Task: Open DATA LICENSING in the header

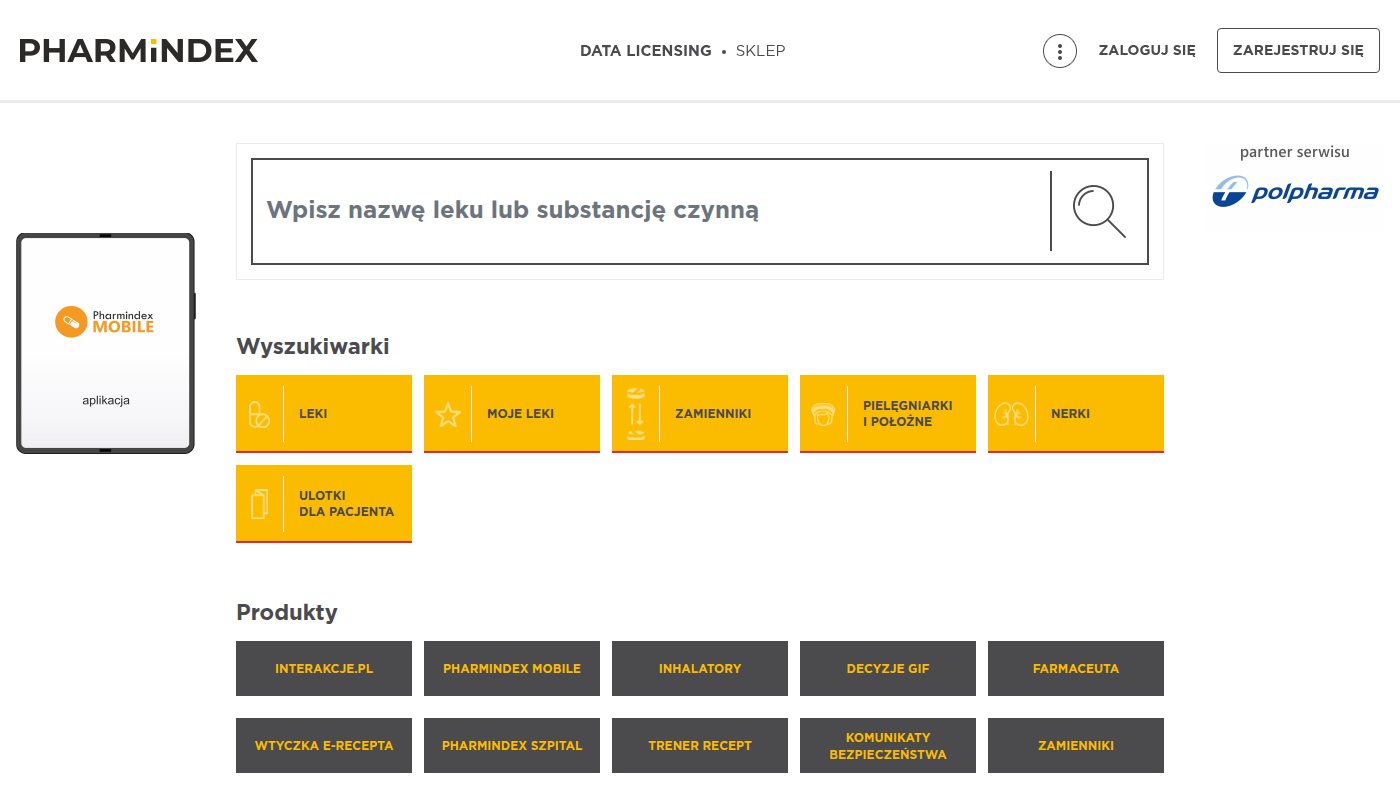Action: tap(646, 50)
